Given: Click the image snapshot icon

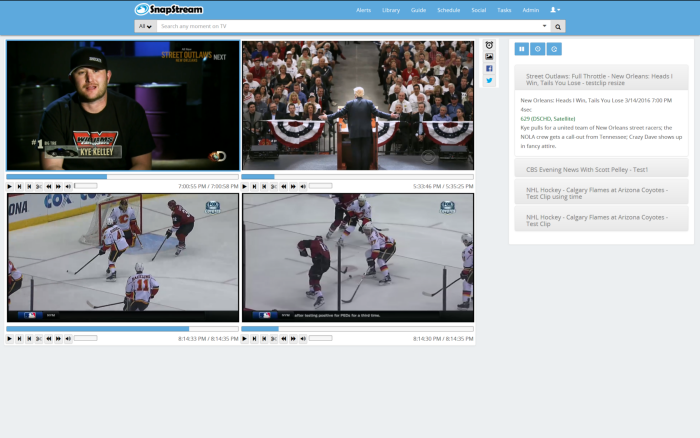Looking at the screenshot, I should pyautogui.click(x=489, y=57).
